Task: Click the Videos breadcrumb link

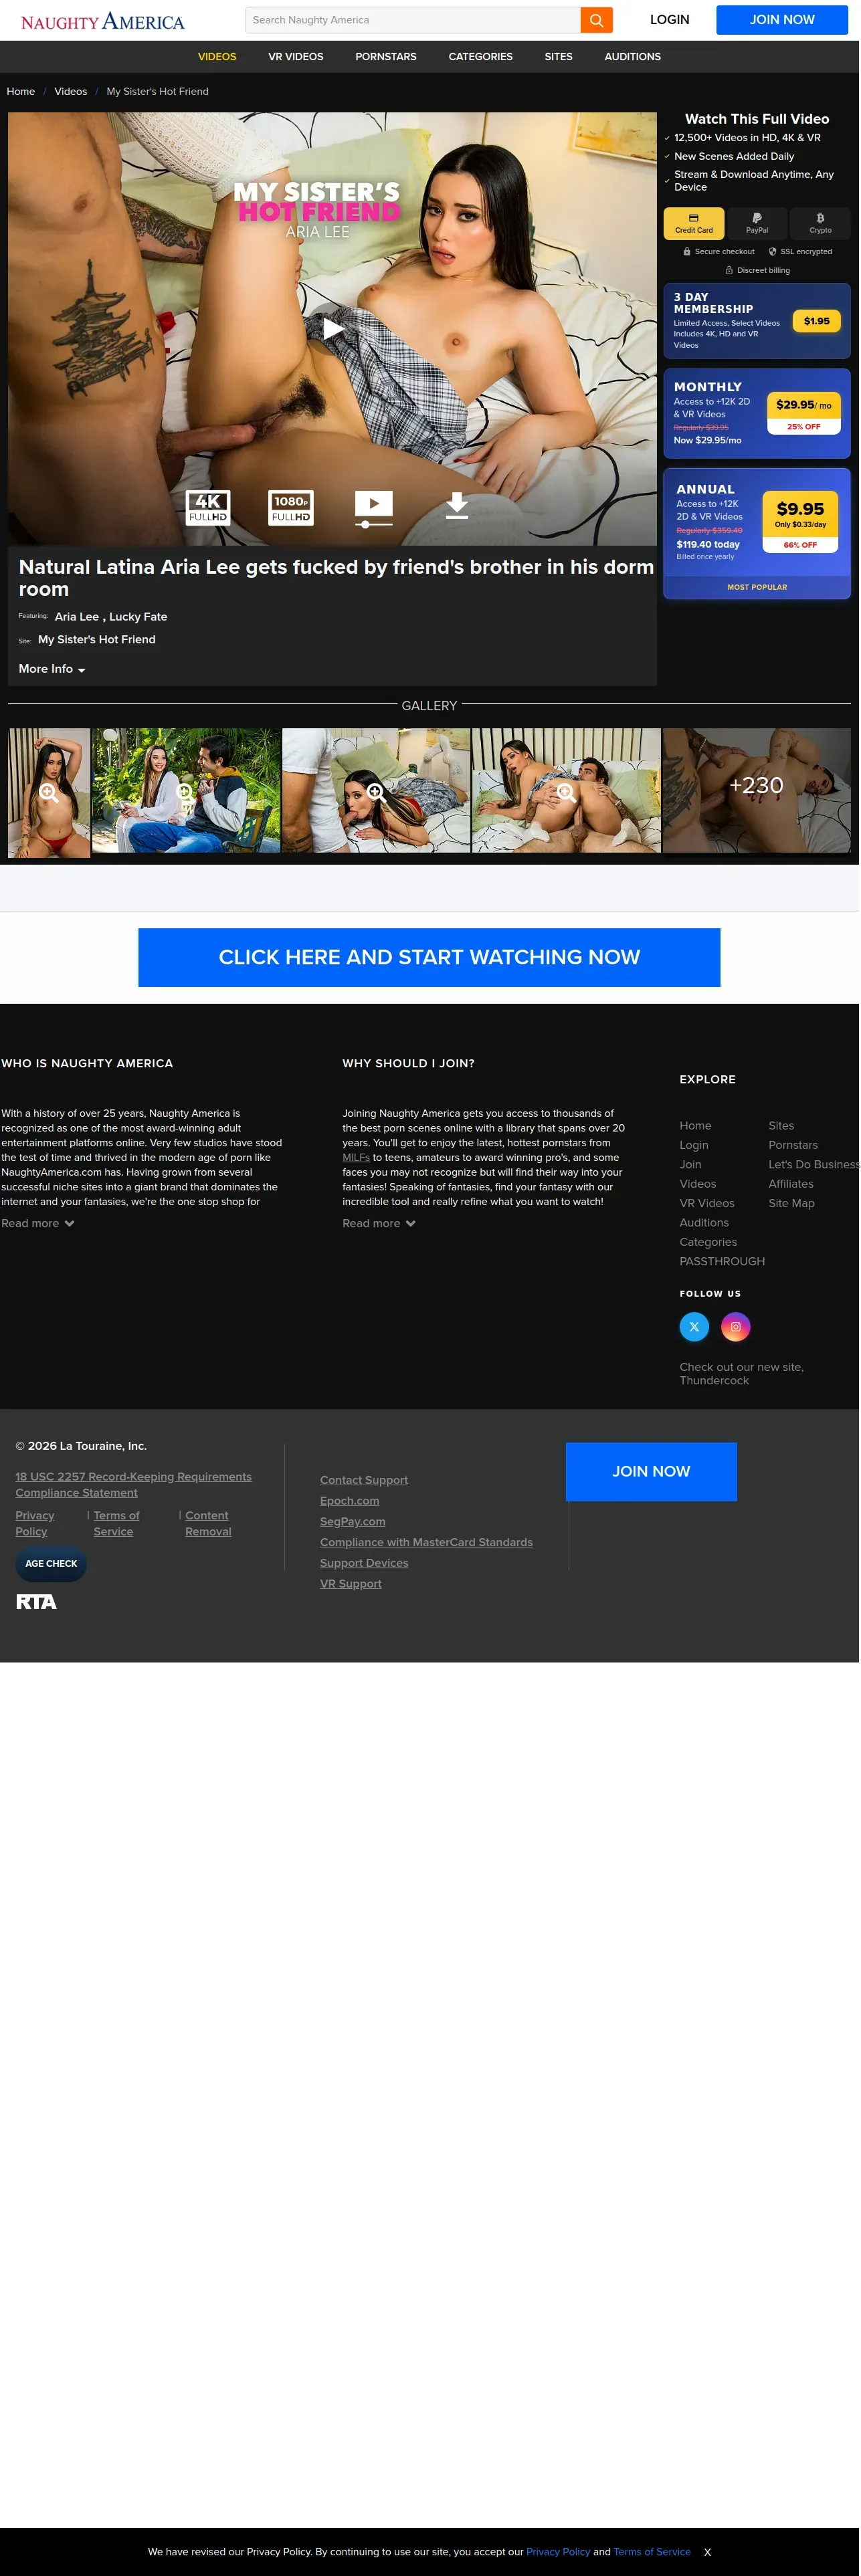Action: [x=71, y=92]
